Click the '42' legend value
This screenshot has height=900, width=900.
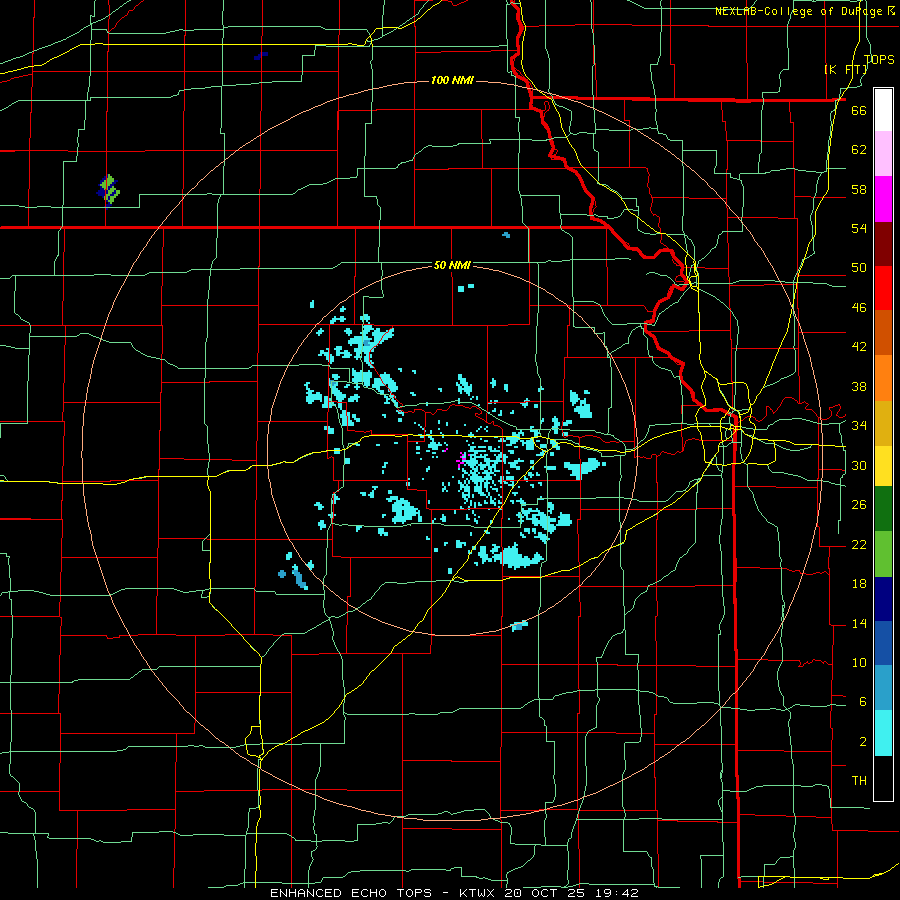point(859,347)
